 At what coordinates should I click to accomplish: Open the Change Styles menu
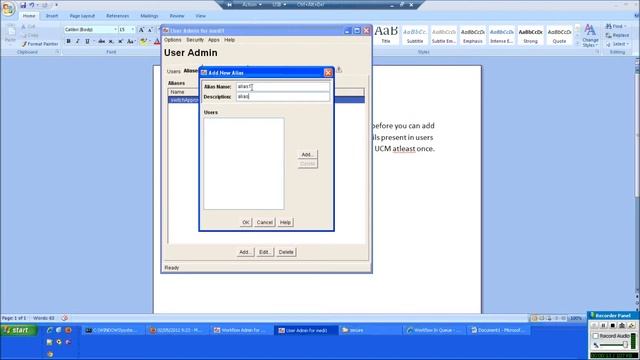[x=590, y=36]
